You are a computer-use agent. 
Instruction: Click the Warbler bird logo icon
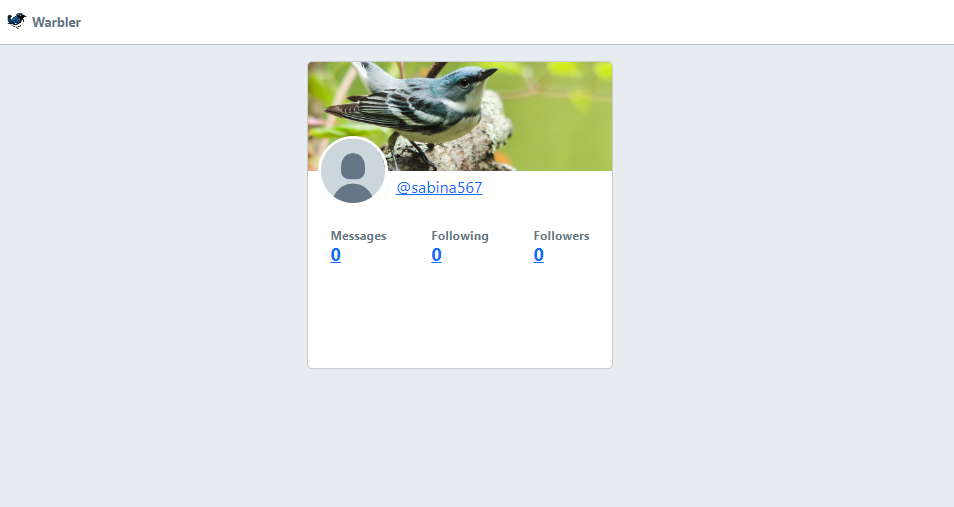(x=16, y=21)
